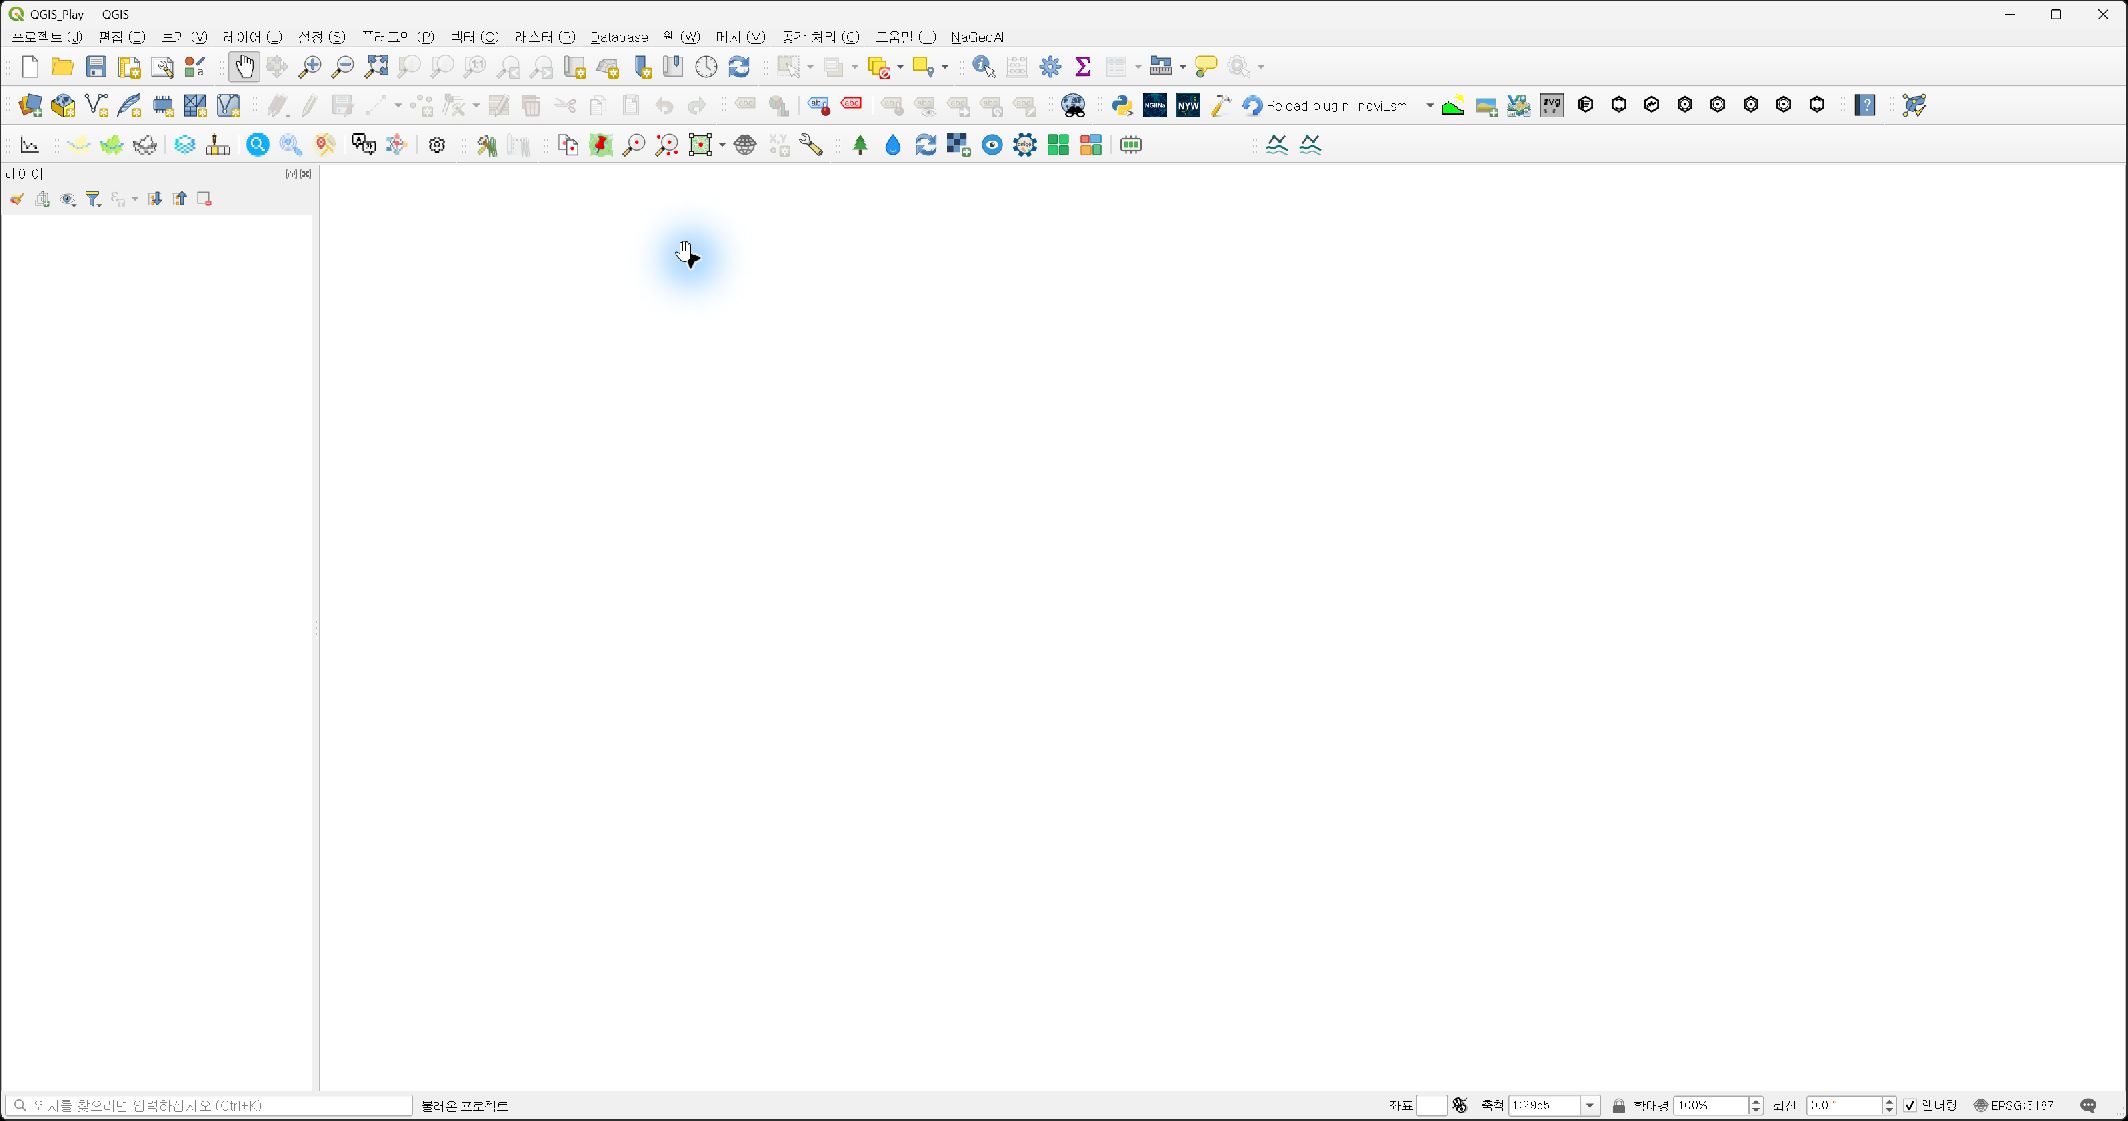
Task: Click the blue water drop icon
Action: (893, 145)
